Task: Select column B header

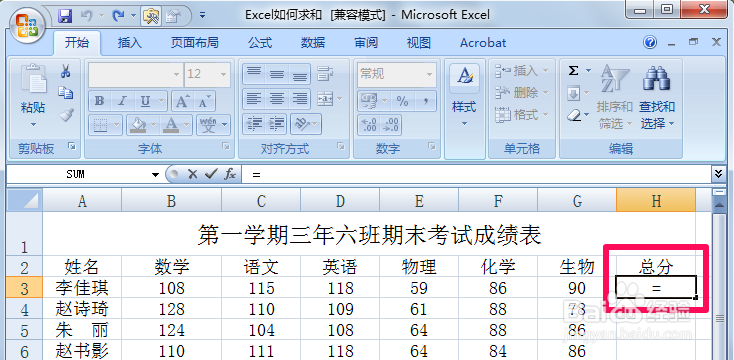Action: [171, 201]
